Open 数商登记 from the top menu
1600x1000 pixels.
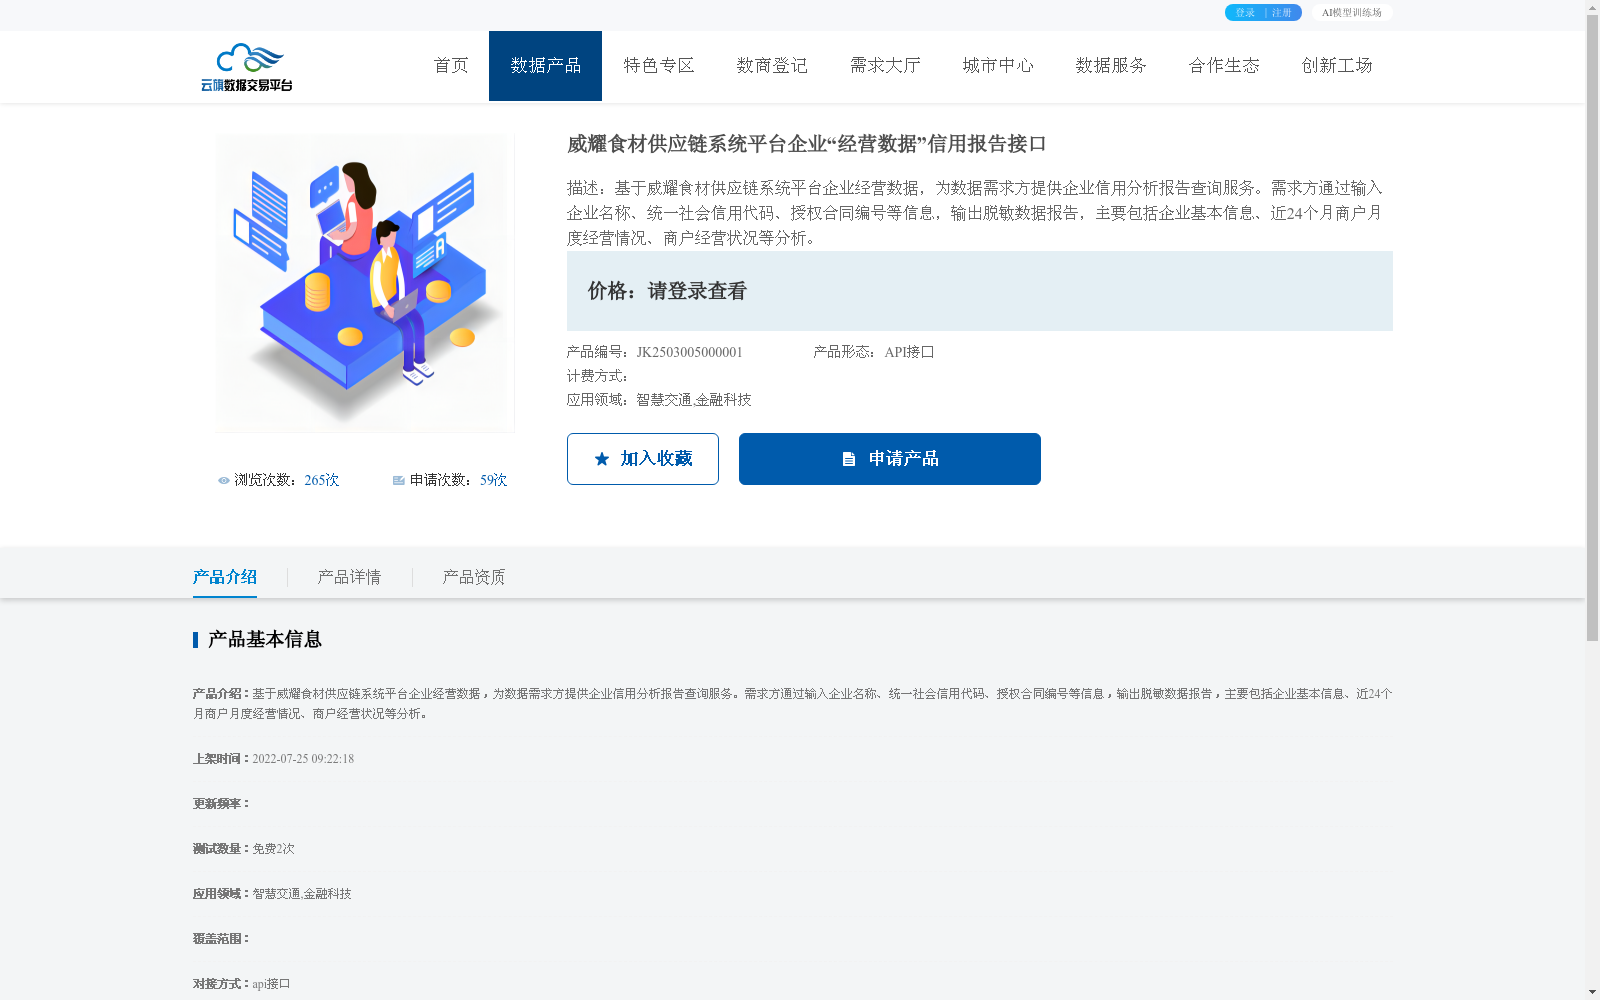coord(772,66)
